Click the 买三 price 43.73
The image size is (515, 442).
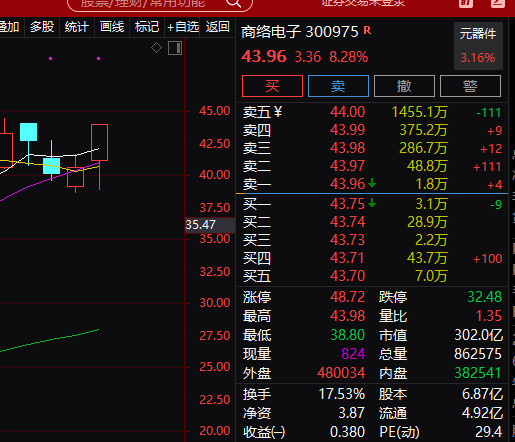click(348, 240)
